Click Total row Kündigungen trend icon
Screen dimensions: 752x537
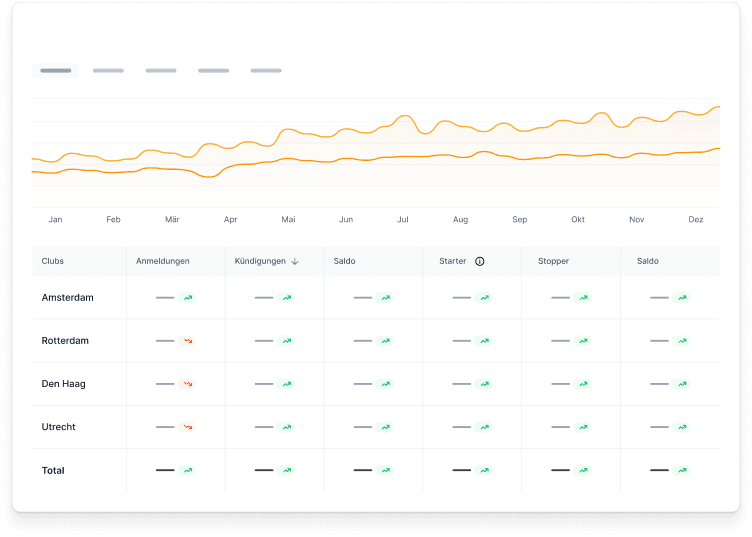286,470
